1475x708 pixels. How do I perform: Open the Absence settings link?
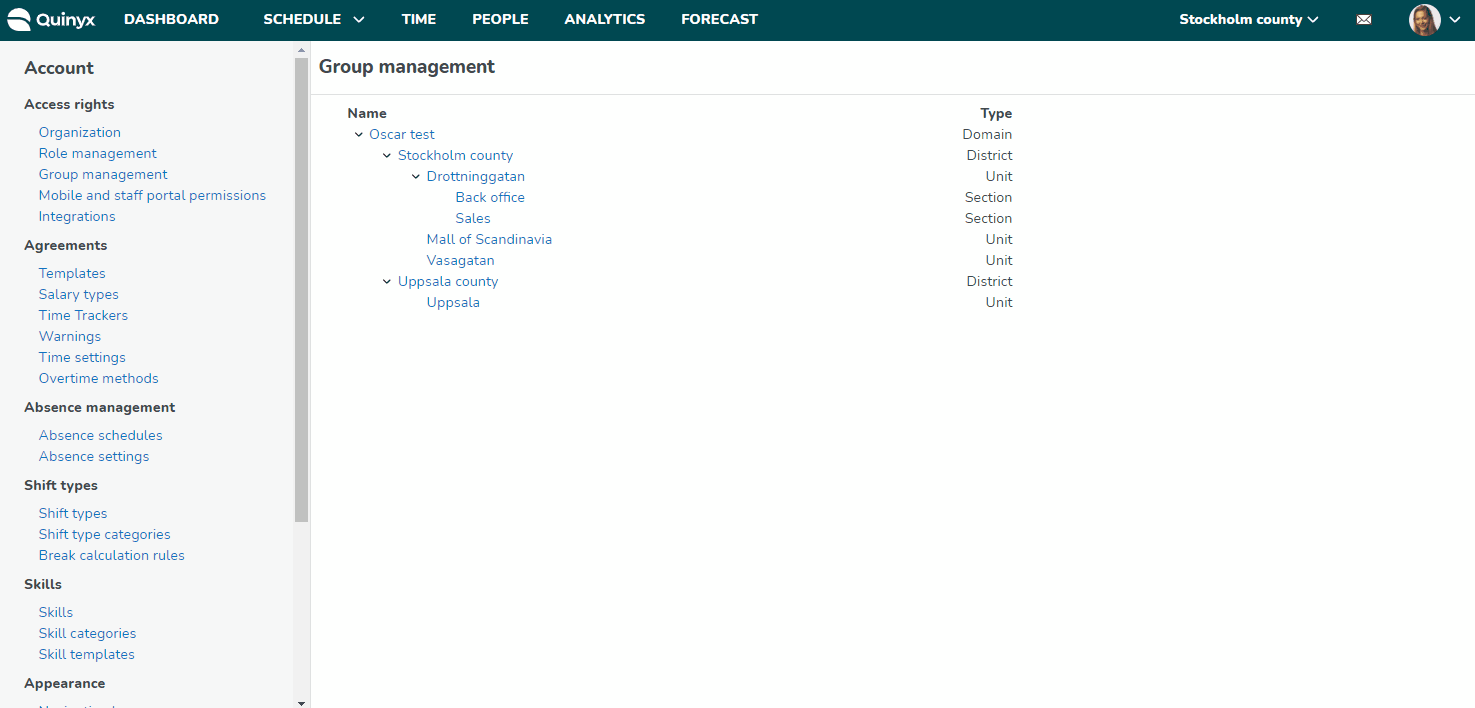point(94,456)
